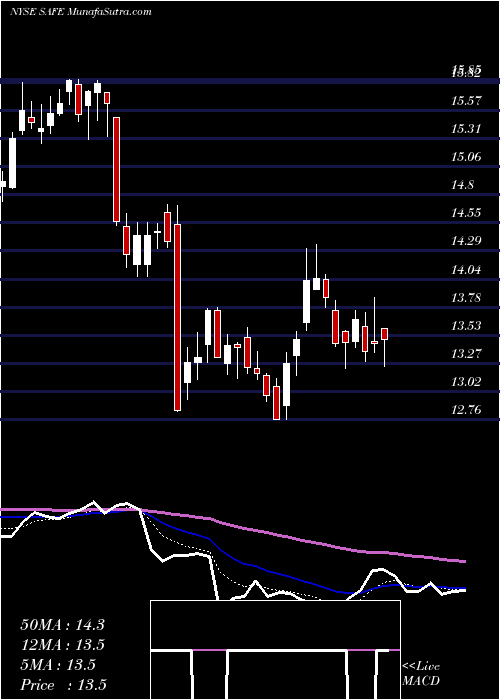Screen dimensions: 500x700
Task: Click the pink 50MA line at its right end
Action: pos(462,561)
